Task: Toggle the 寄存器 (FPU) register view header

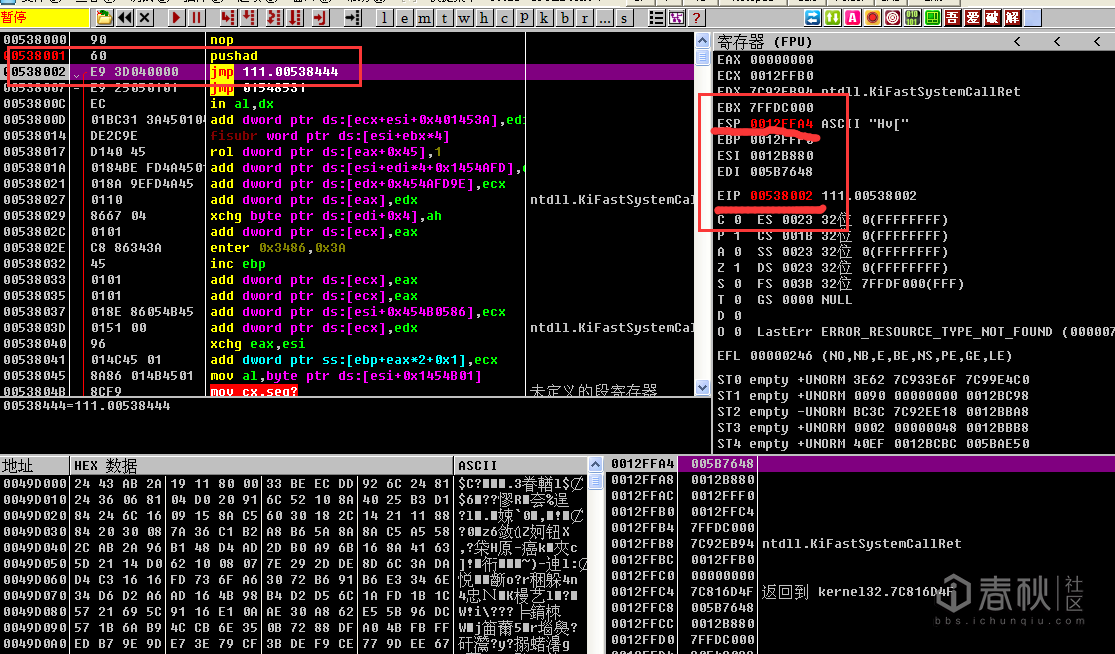Action: [764, 42]
